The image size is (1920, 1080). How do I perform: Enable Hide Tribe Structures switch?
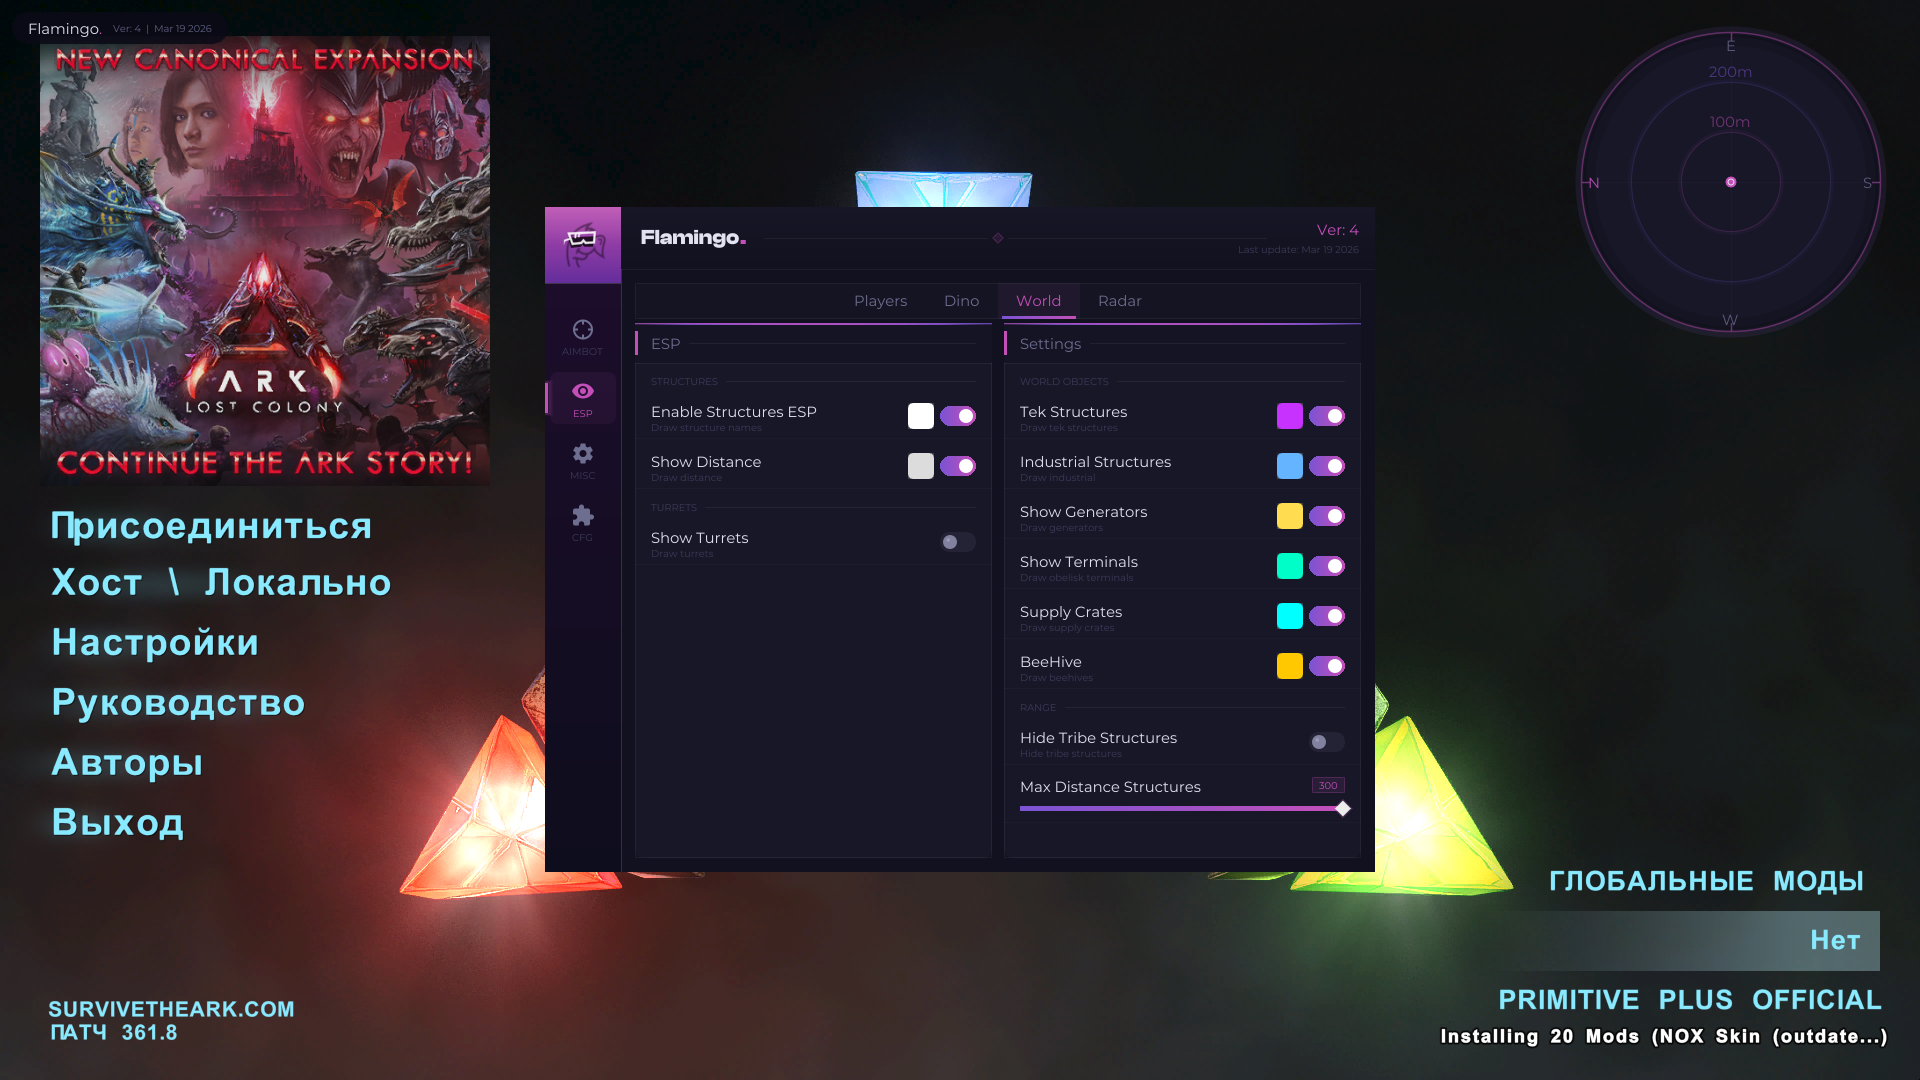[x=1326, y=742]
